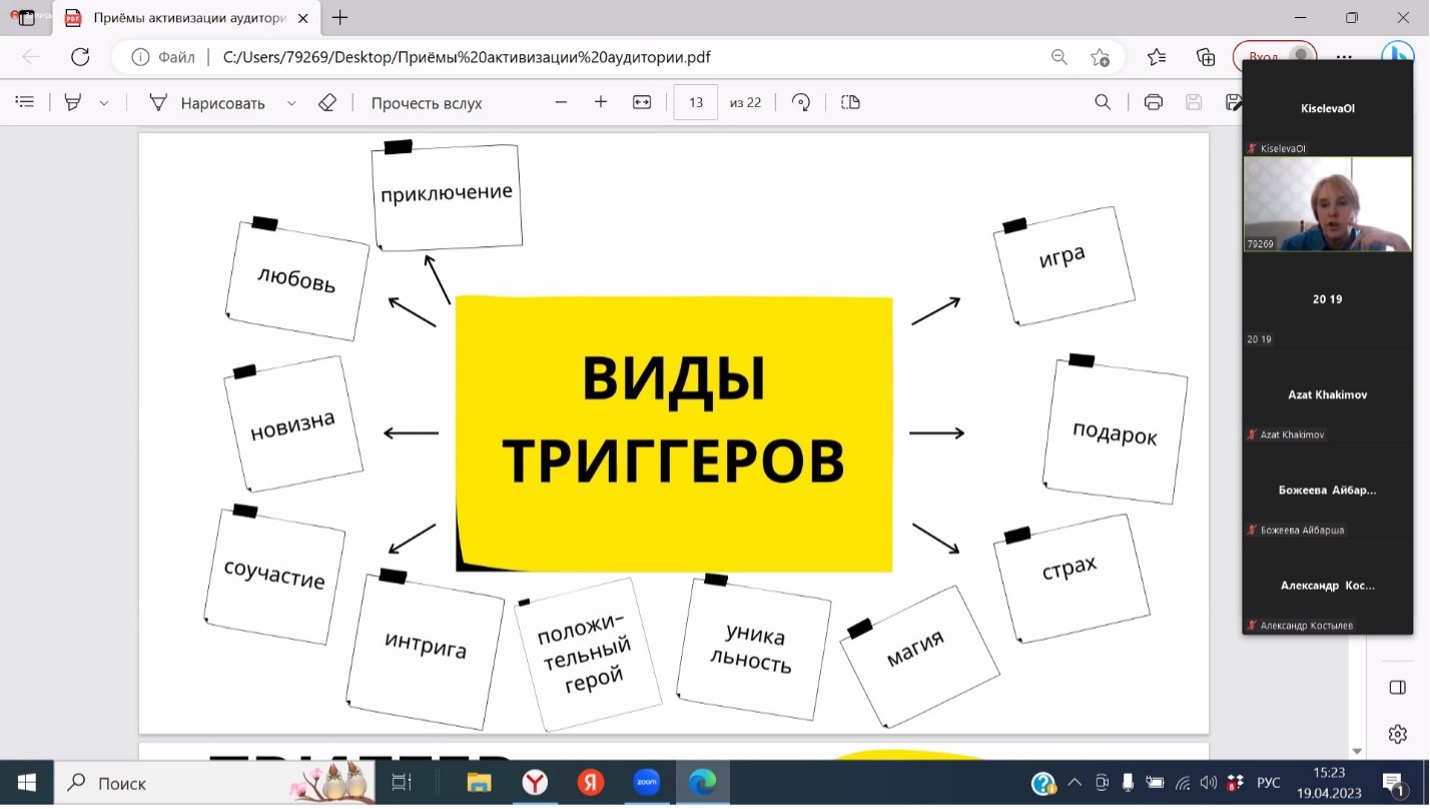Add this page to favorites star
The height and width of the screenshot is (809, 1430).
click(x=1100, y=57)
